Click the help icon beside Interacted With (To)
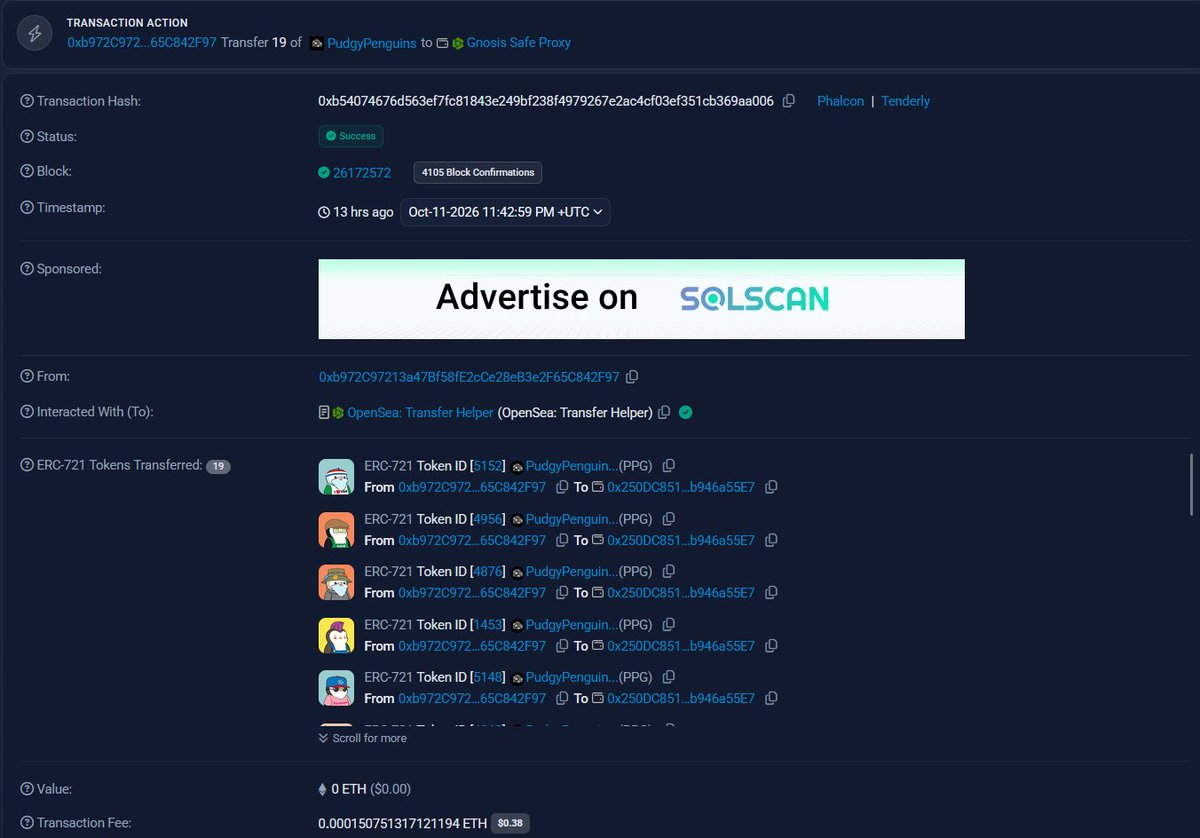The height and width of the screenshot is (838, 1200). [x=27, y=411]
